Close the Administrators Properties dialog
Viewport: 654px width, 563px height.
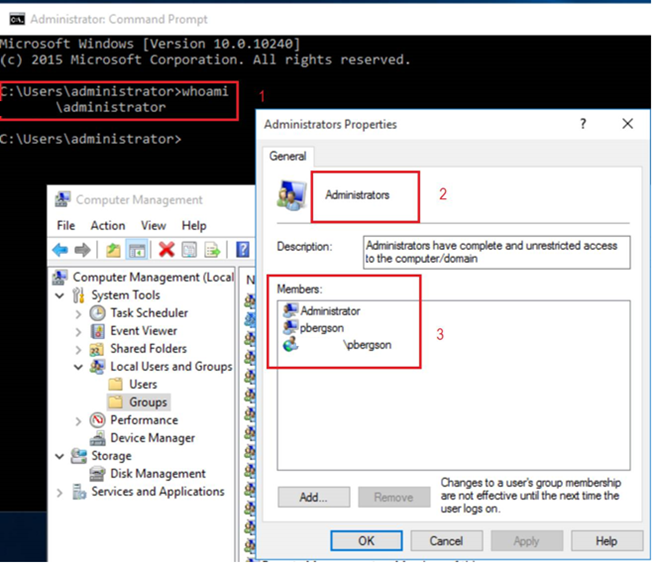(x=627, y=124)
